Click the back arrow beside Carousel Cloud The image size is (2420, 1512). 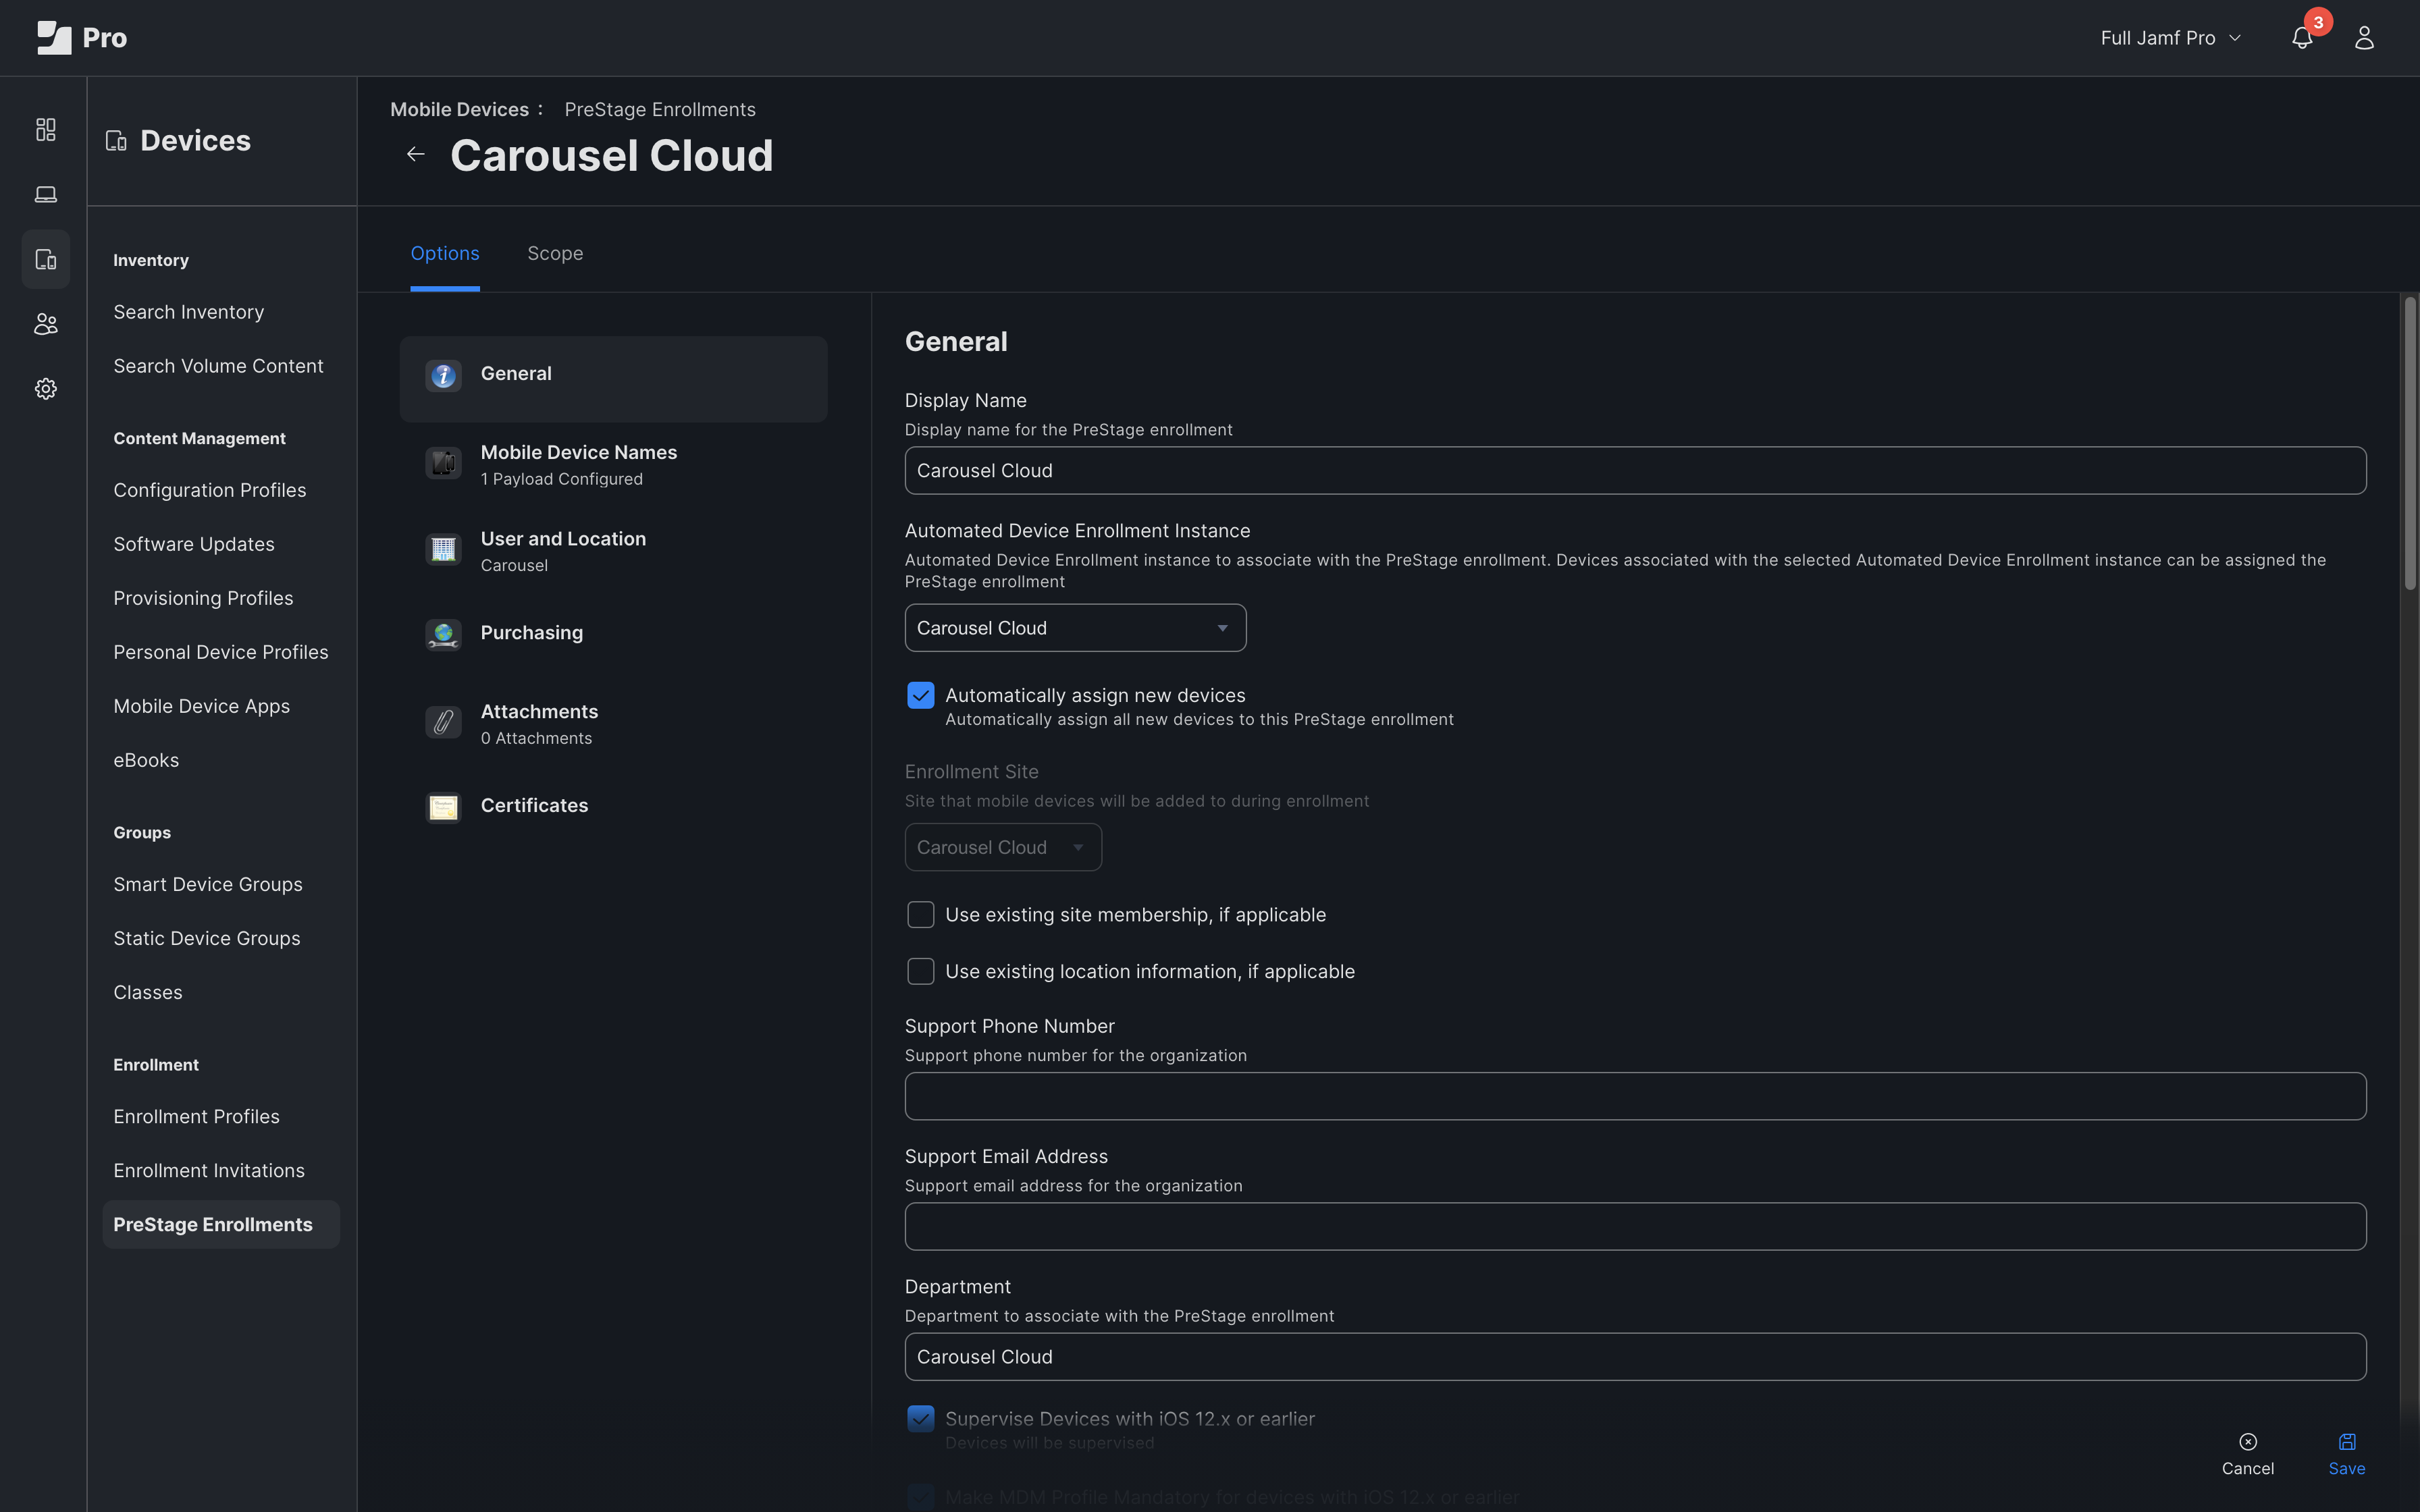point(416,154)
